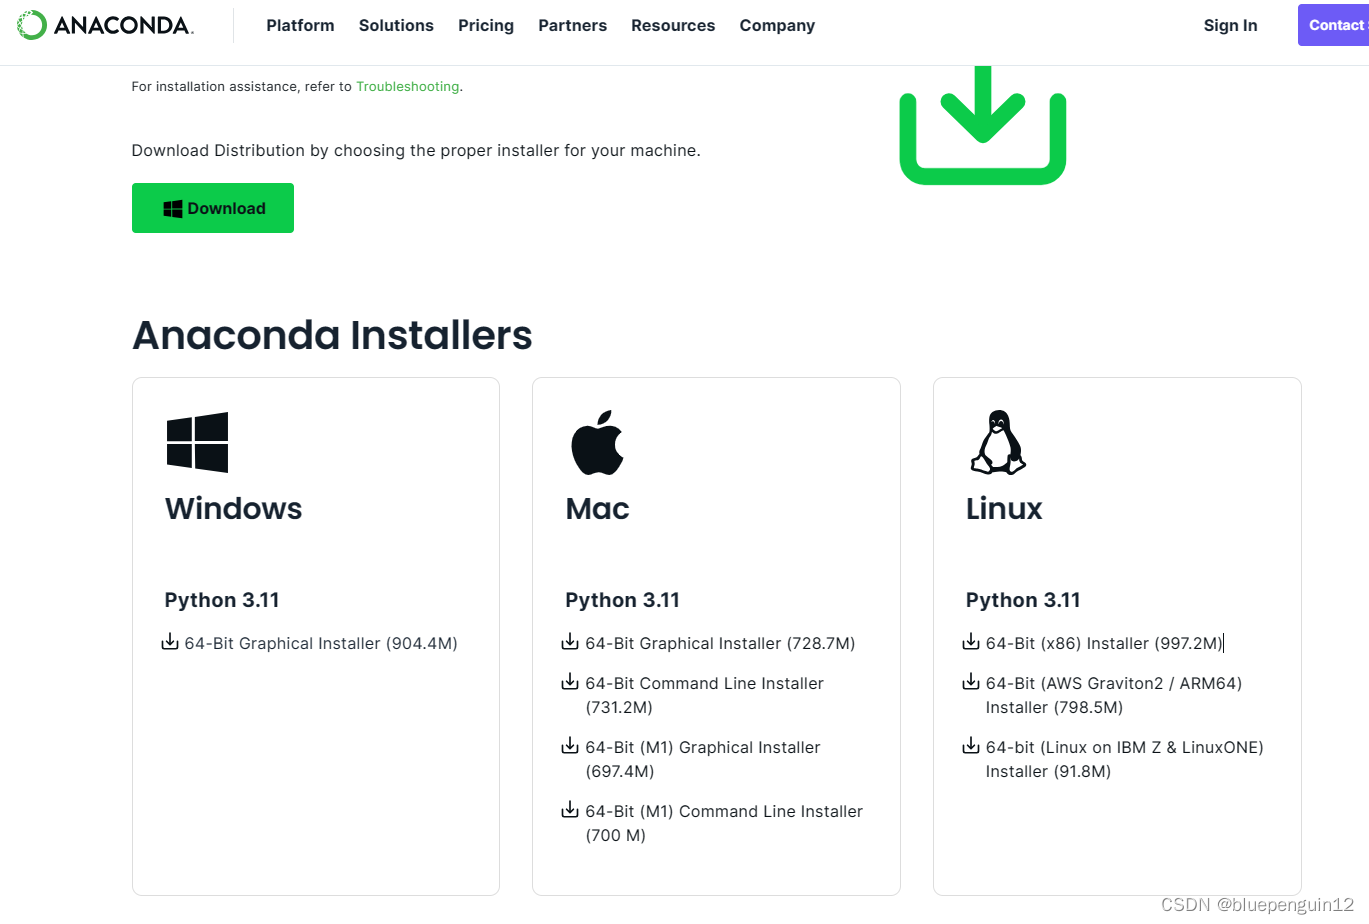Click download icon beside AWS Graviton2 / ARM64 Installer
This screenshot has height=924, width=1369.
[x=971, y=682]
